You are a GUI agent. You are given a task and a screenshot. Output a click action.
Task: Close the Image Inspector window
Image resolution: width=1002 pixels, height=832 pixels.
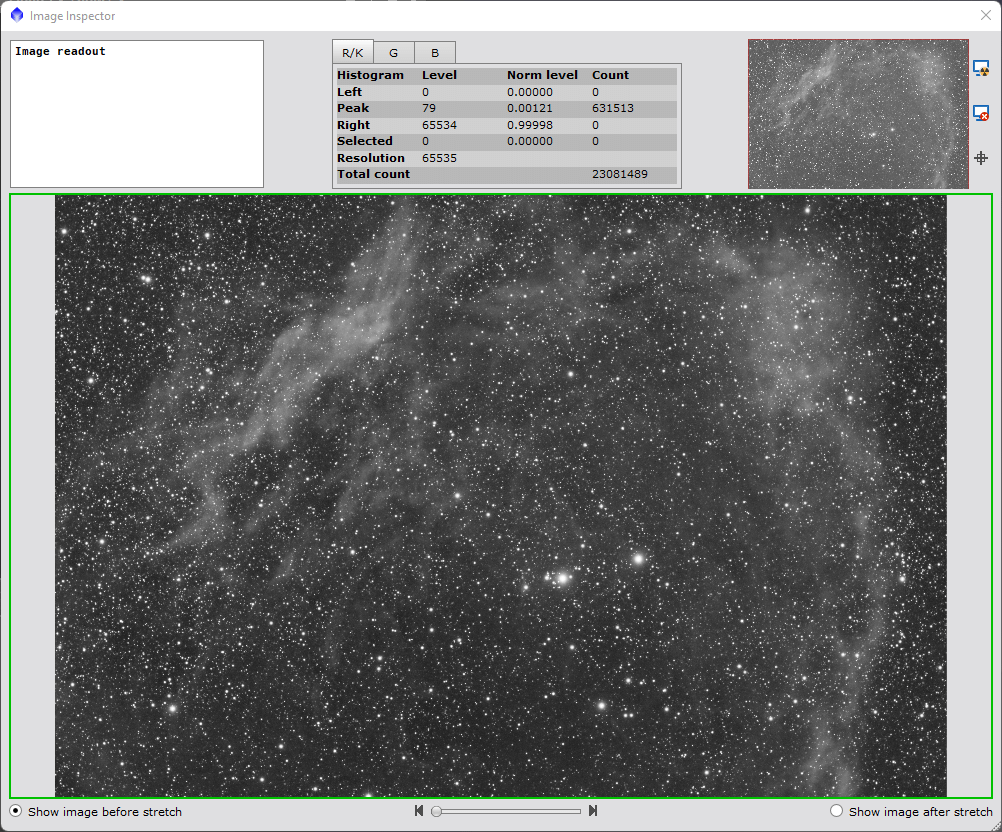click(x=985, y=15)
